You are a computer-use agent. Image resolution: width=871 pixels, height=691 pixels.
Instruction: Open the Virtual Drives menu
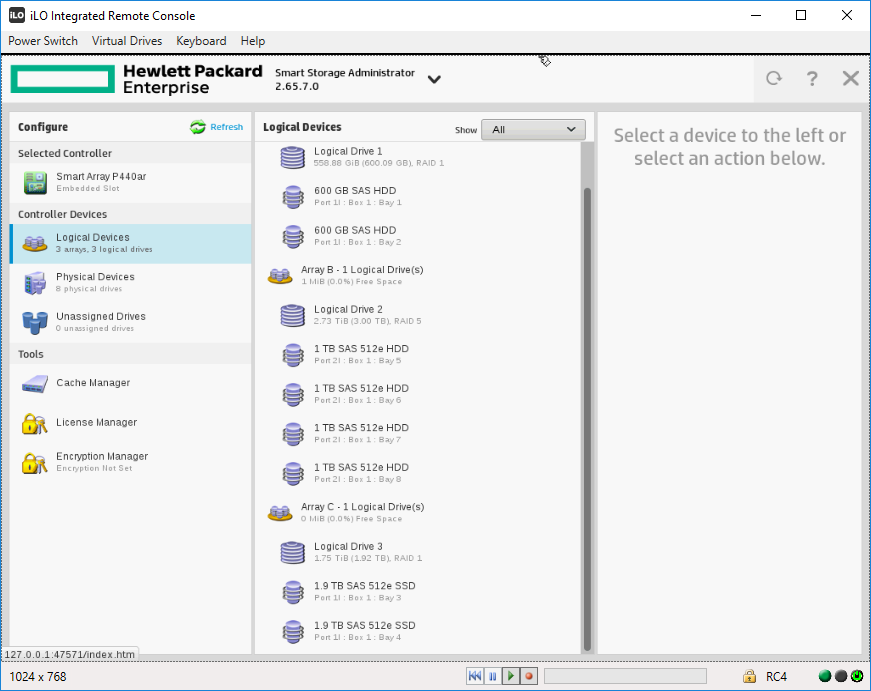click(127, 41)
